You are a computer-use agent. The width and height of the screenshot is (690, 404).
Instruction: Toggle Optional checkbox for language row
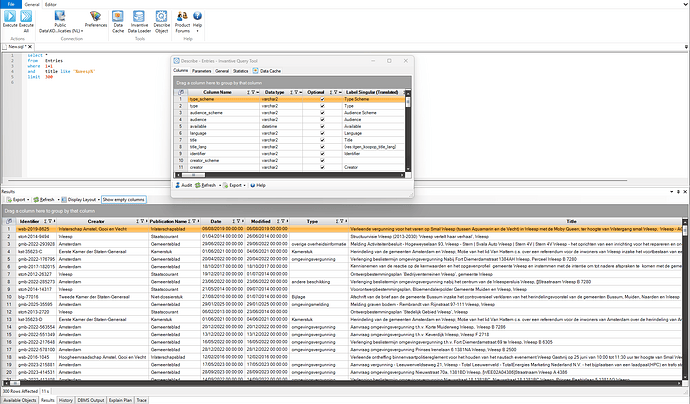322,133
